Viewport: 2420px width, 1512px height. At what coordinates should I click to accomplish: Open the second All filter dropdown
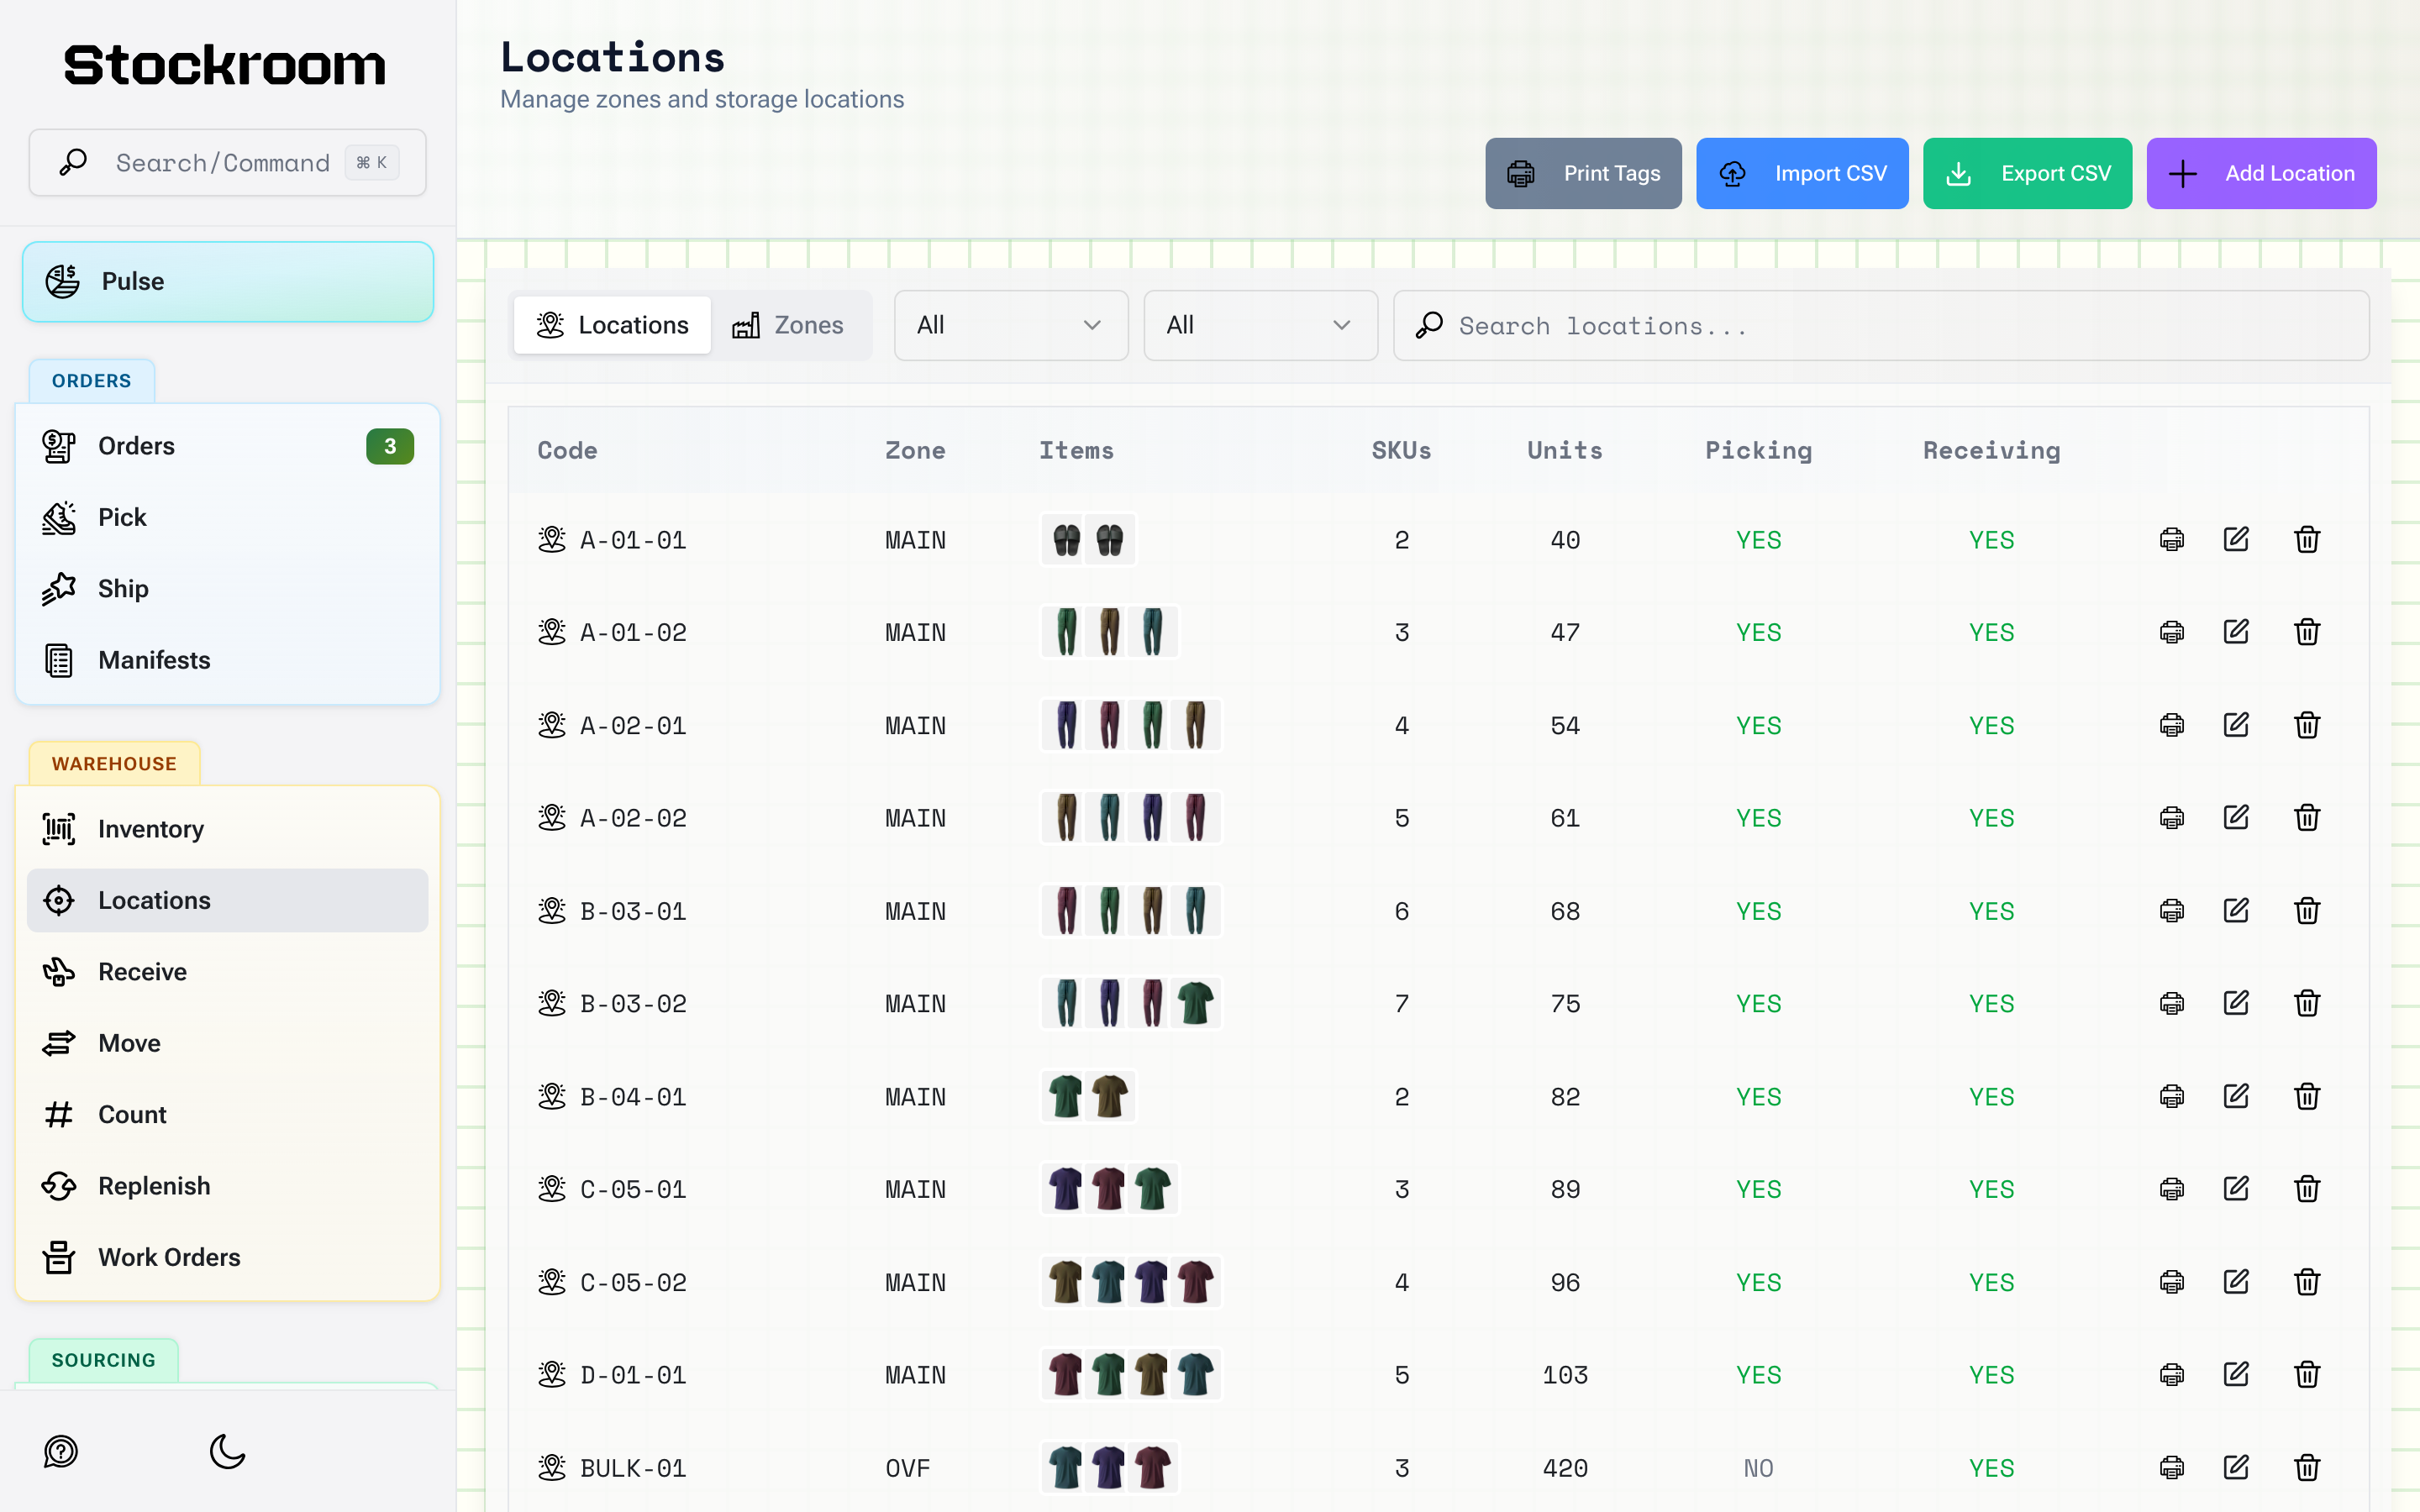(x=1260, y=325)
